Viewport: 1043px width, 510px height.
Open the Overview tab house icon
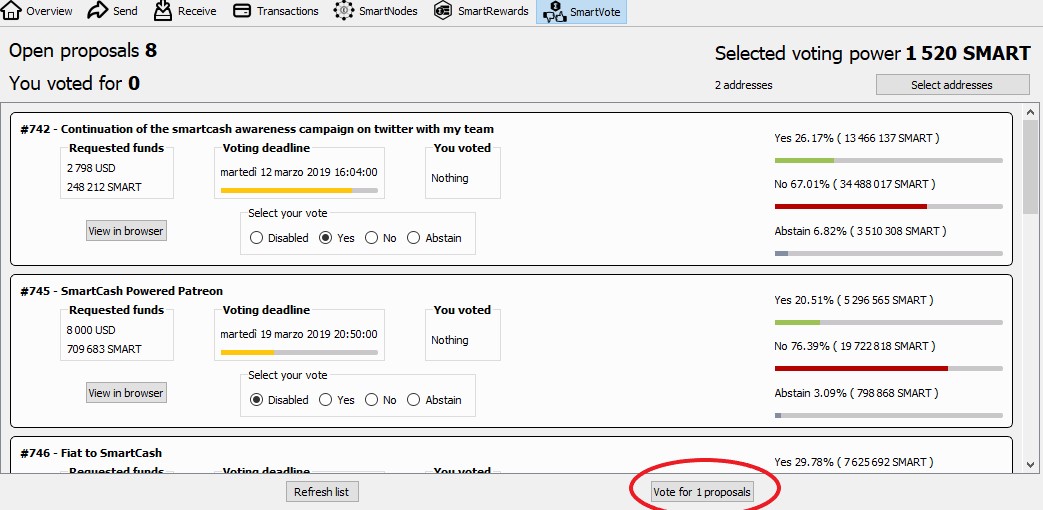coord(11,11)
